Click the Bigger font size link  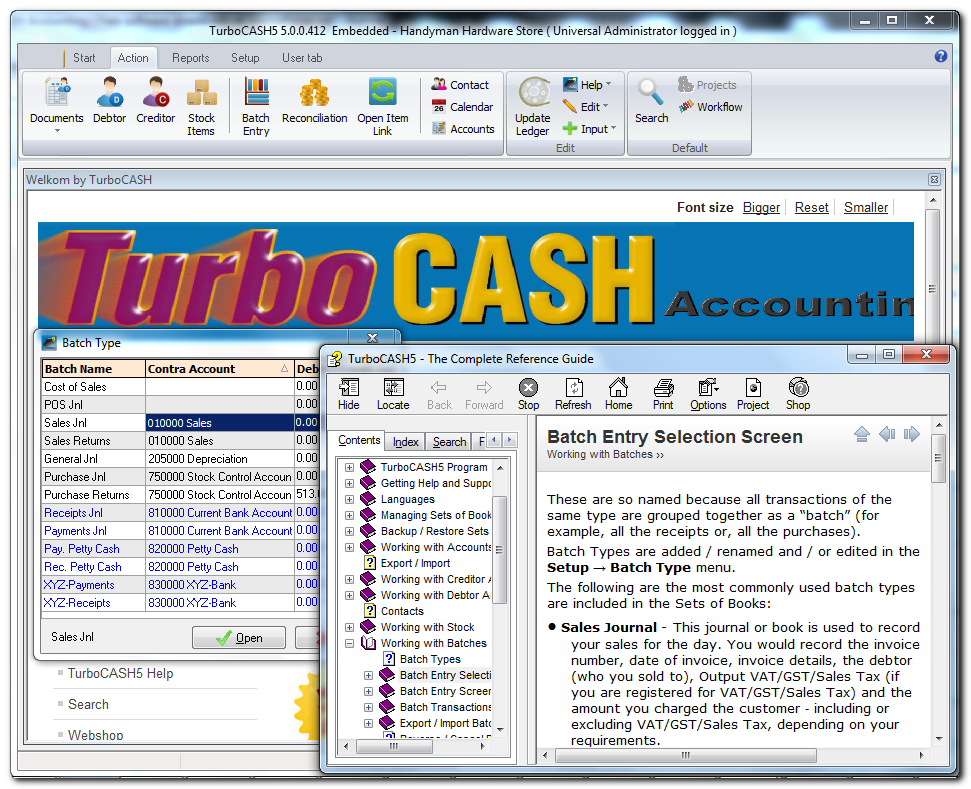pos(761,207)
